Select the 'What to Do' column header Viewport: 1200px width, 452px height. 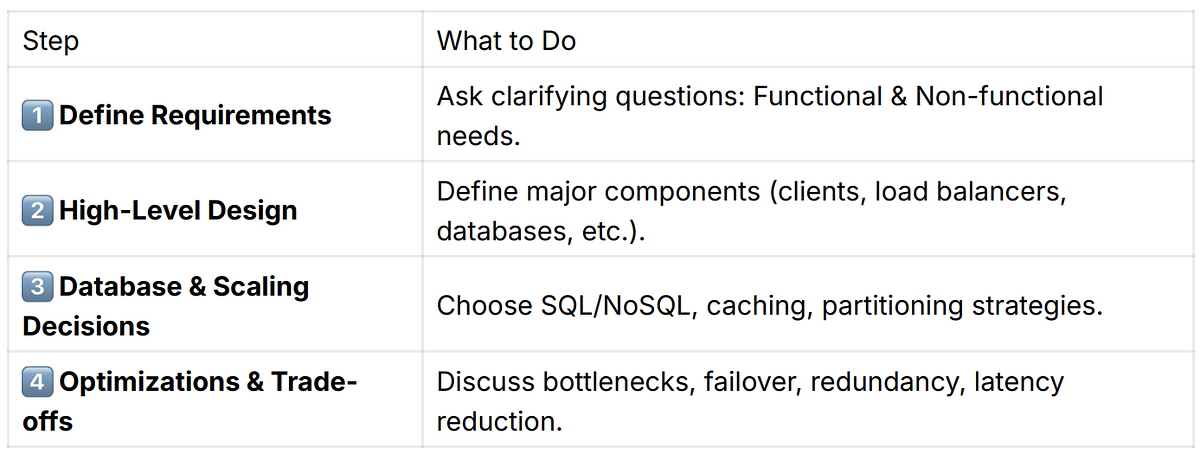(x=506, y=41)
